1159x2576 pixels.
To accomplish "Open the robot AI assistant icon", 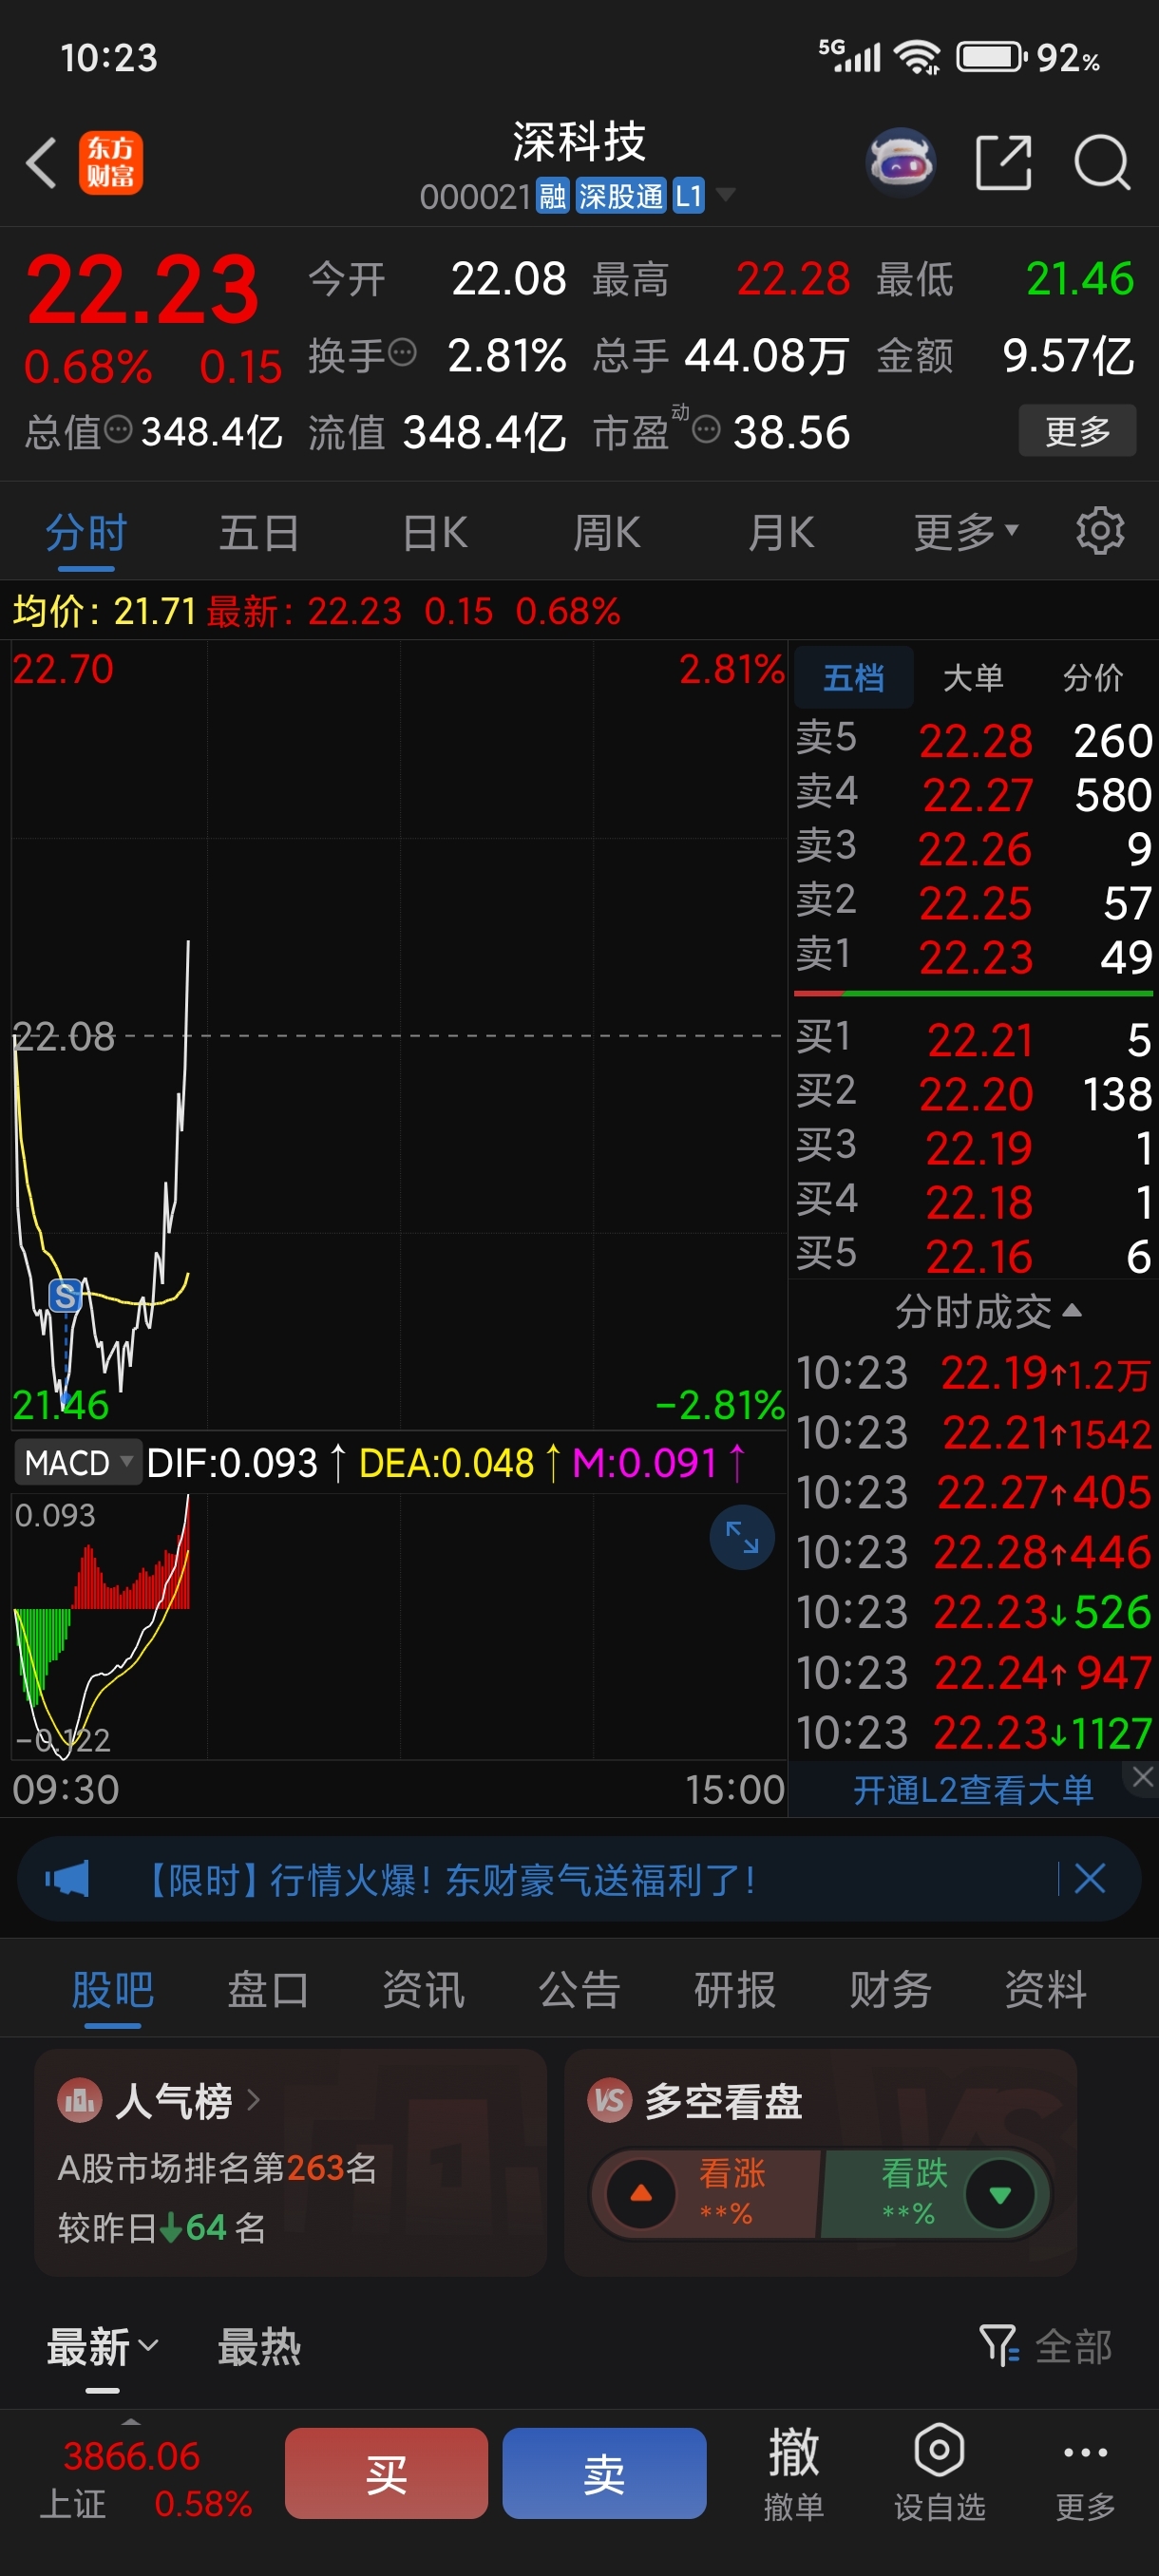I will (x=901, y=162).
